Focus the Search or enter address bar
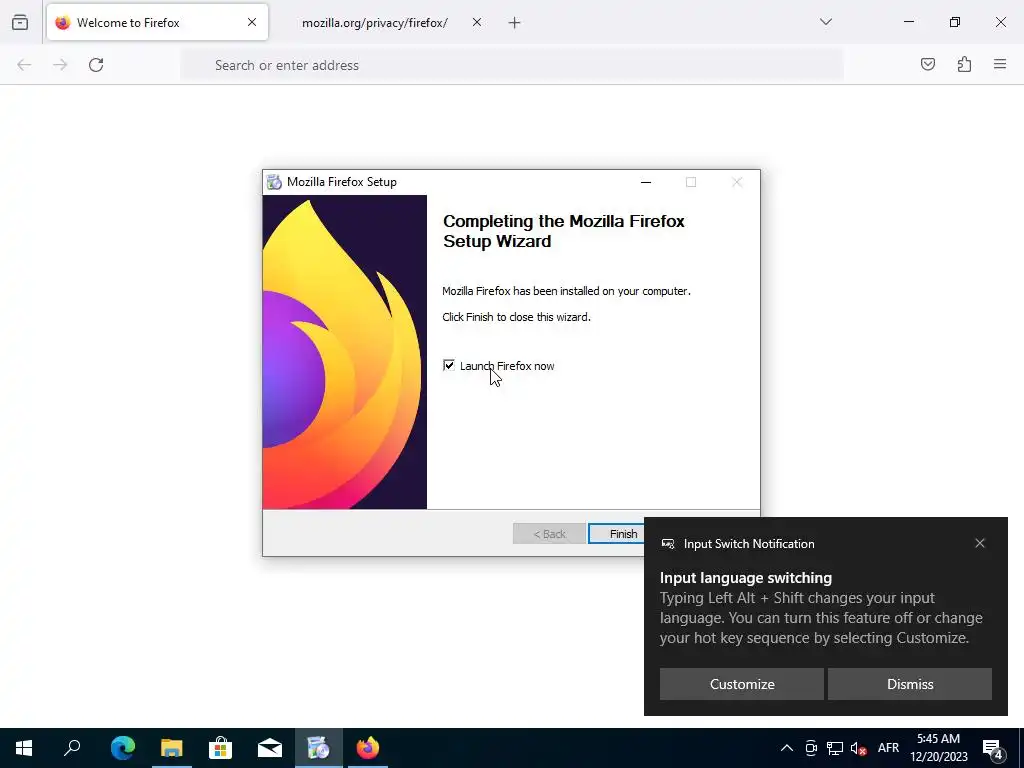1024x768 pixels. (x=511, y=65)
